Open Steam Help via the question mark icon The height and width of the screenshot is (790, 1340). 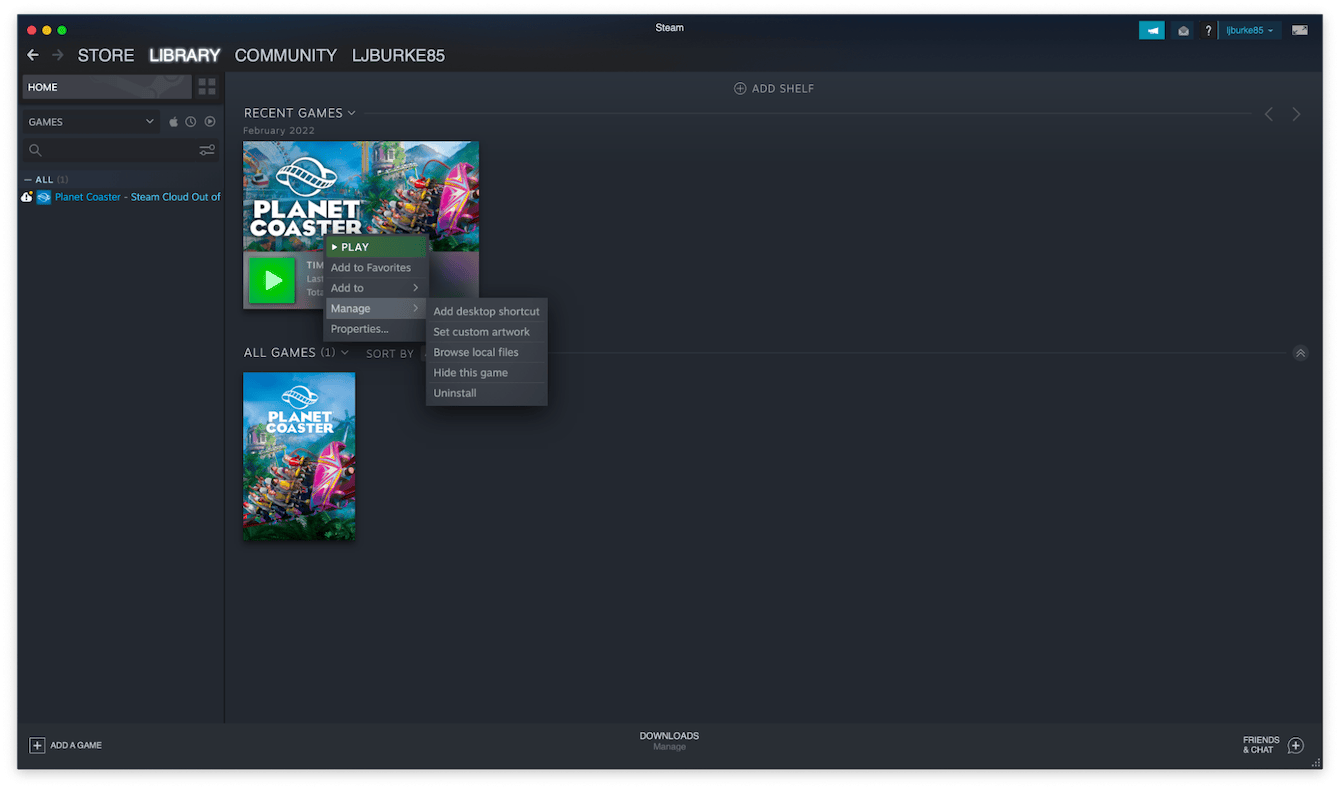[1208, 30]
